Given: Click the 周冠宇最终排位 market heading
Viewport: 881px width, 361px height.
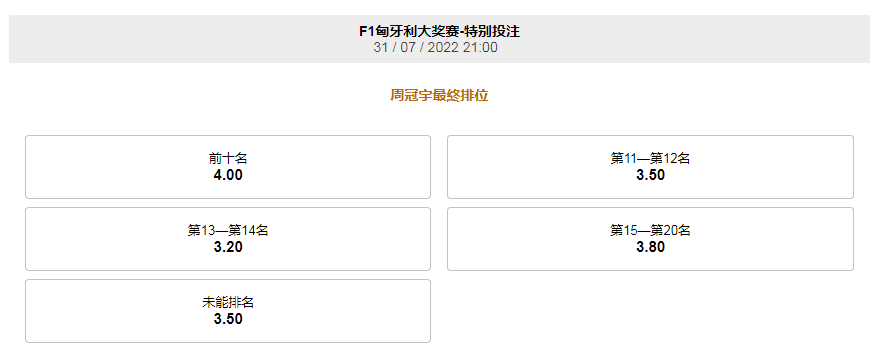Looking at the screenshot, I should 439,95.
